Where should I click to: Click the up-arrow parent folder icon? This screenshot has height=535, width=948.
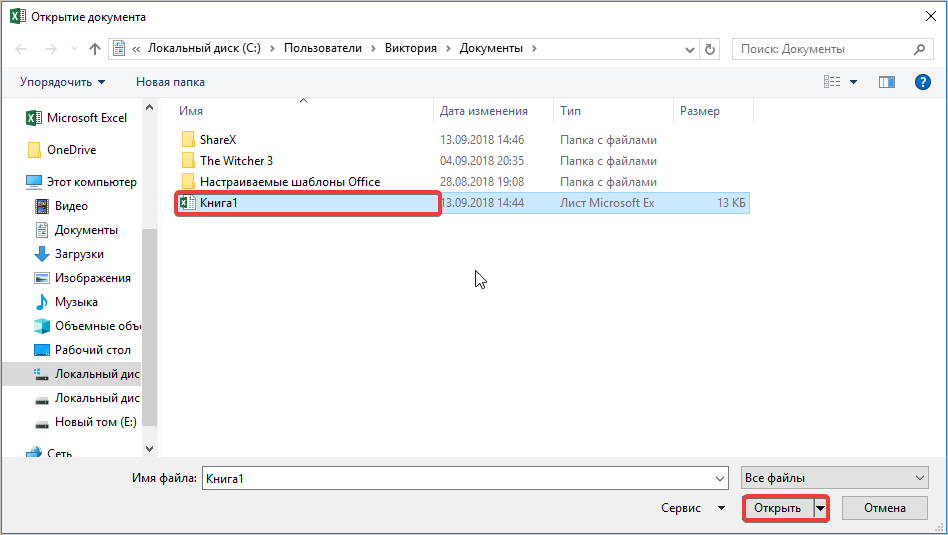(95, 49)
